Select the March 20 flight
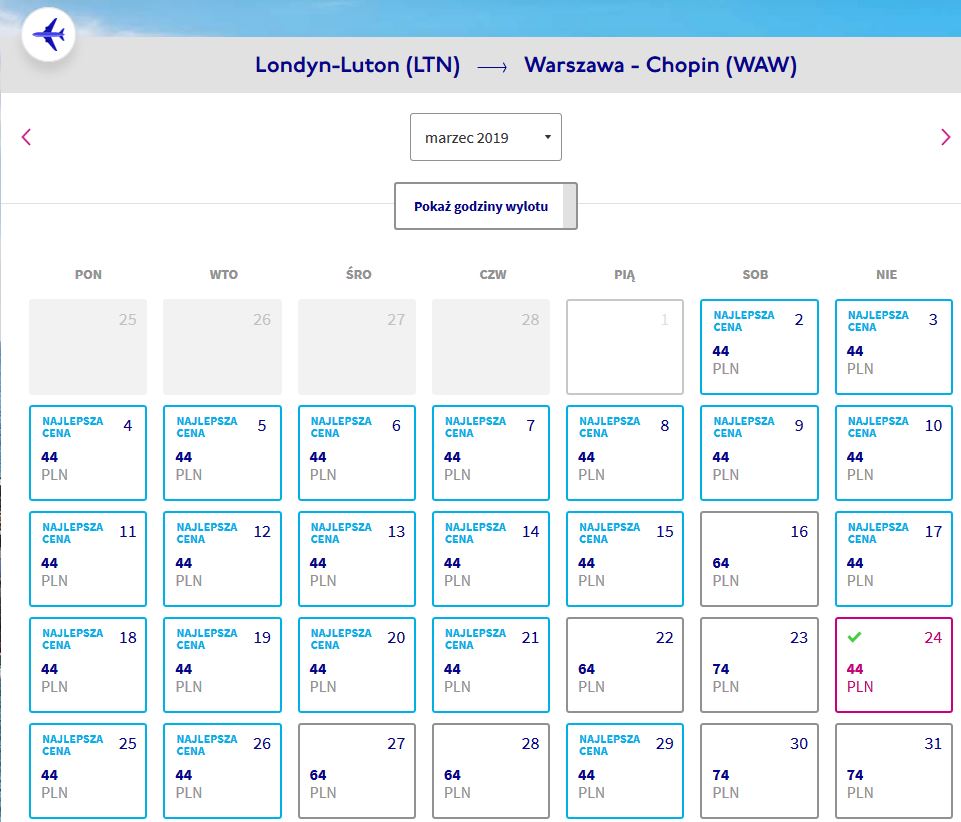Image resolution: width=961 pixels, height=822 pixels. (357, 665)
